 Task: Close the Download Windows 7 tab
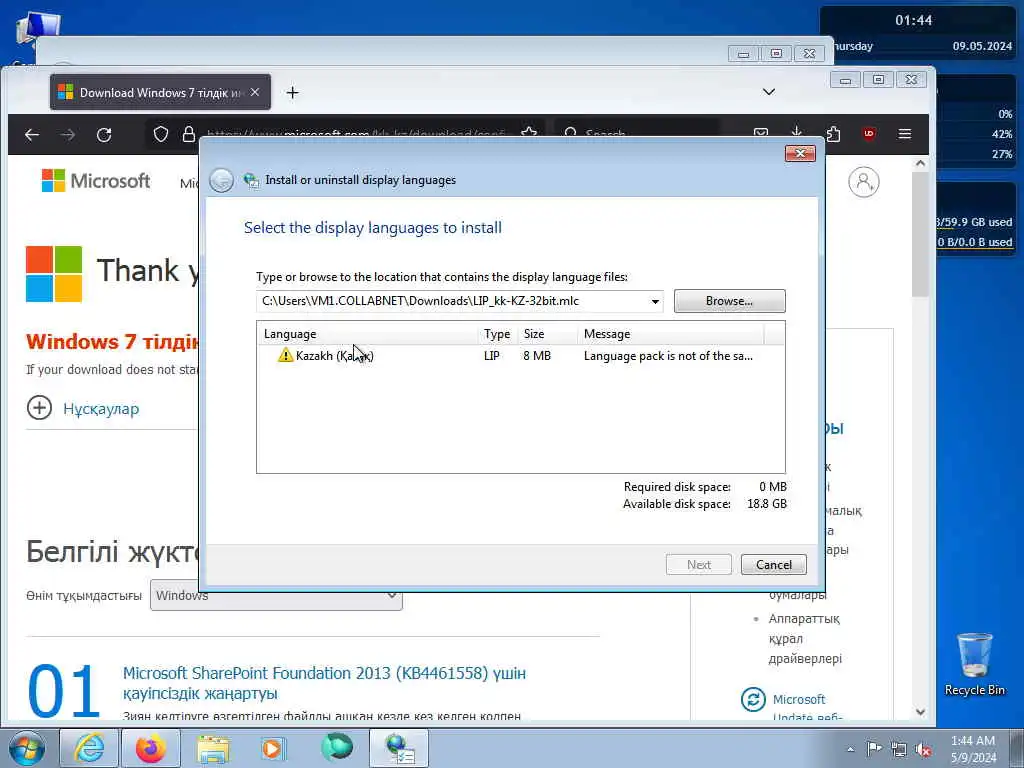(255, 93)
